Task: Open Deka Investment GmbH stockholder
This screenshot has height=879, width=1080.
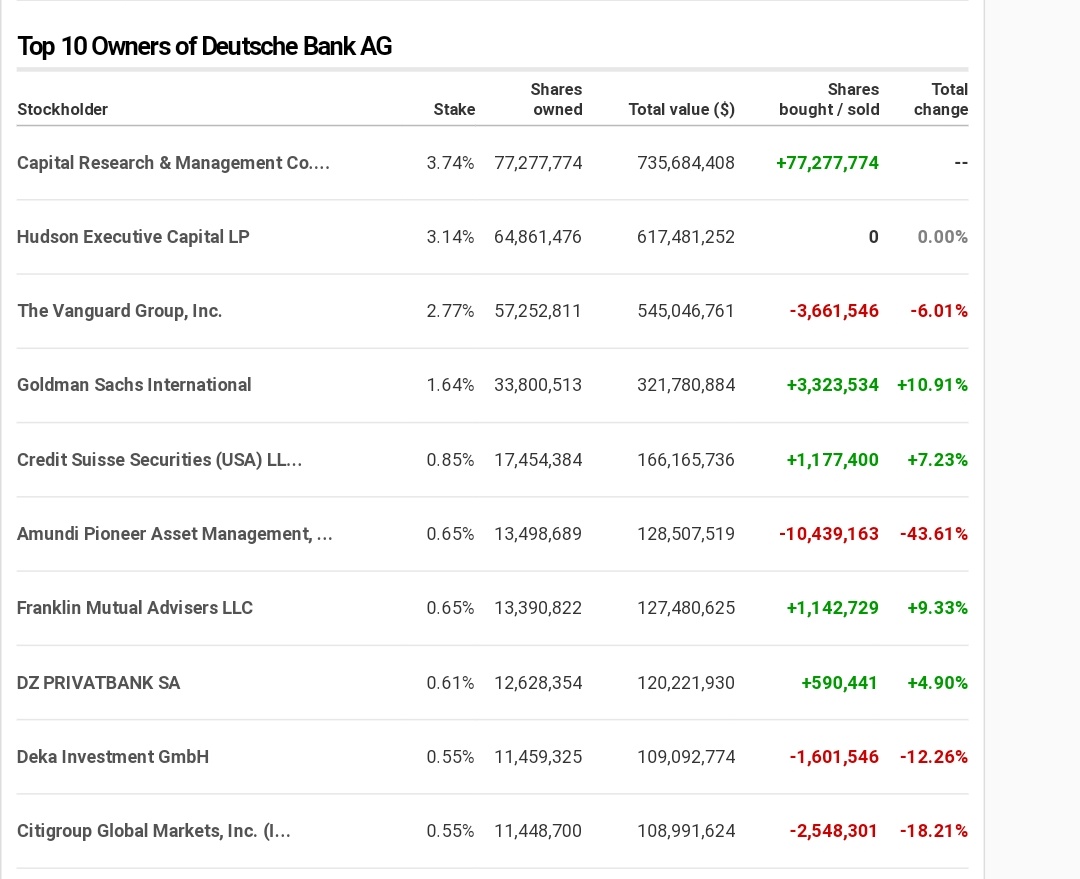Action: [x=113, y=756]
